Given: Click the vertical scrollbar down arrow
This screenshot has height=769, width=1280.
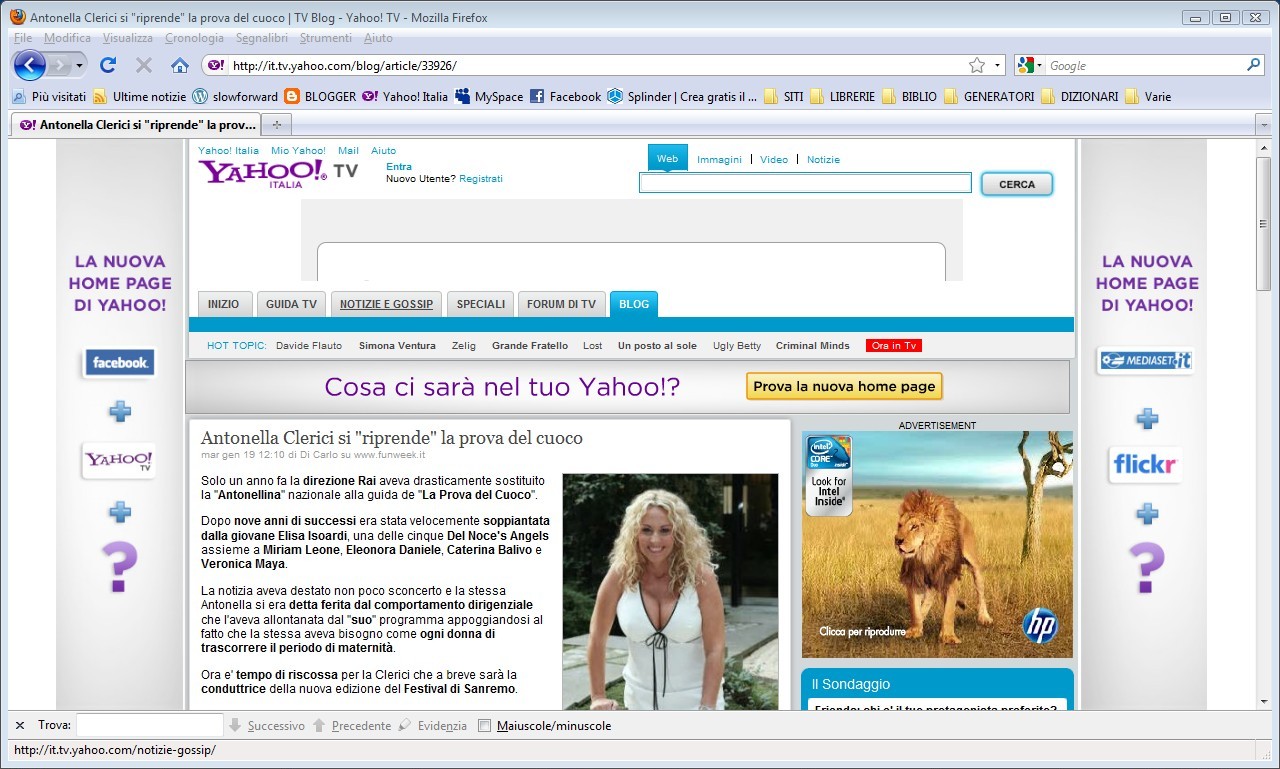Looking at the screenshot, I should tap(1264, 701).
